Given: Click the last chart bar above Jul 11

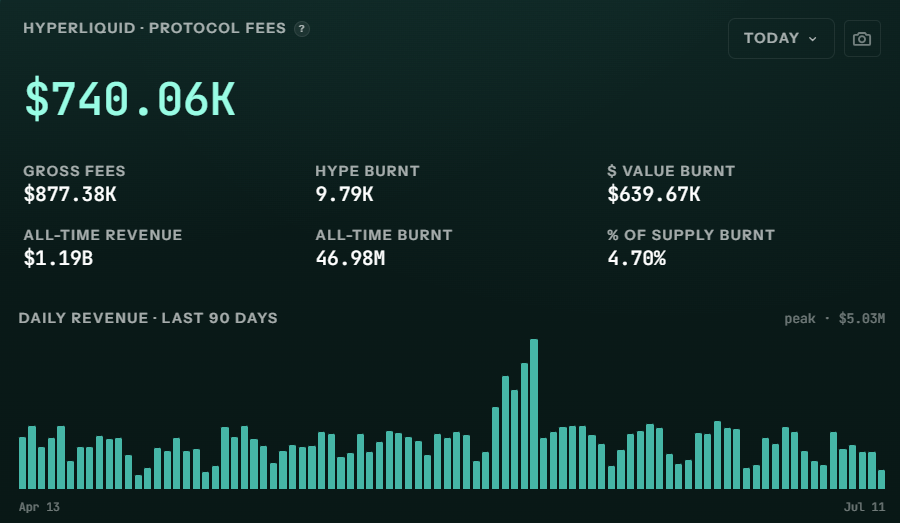Looking at the screenshot, I should point(882,479).
